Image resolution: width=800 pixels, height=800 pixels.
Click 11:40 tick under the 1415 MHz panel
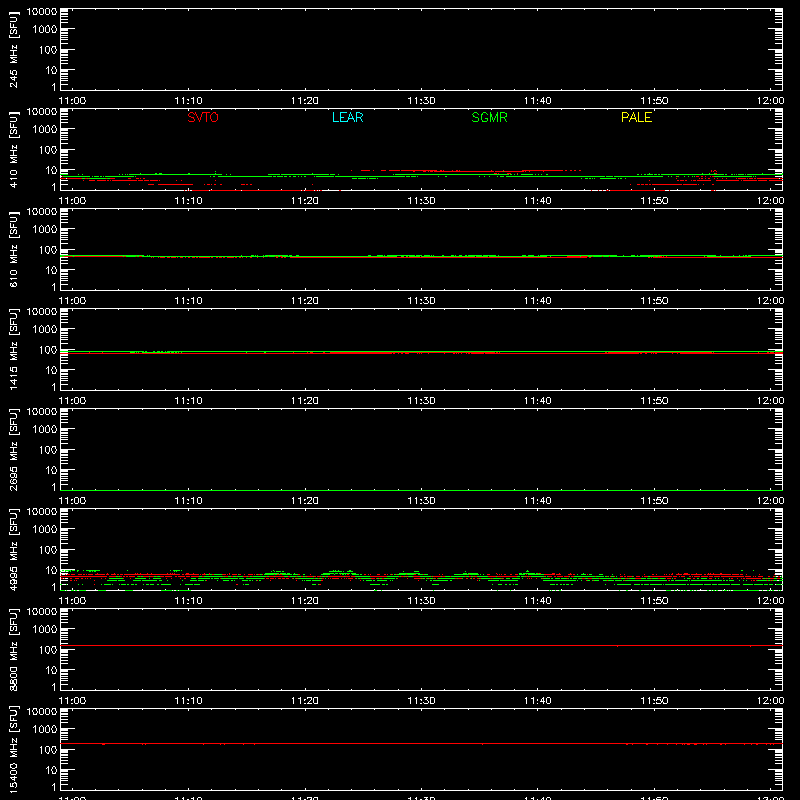tap(537, 401)
